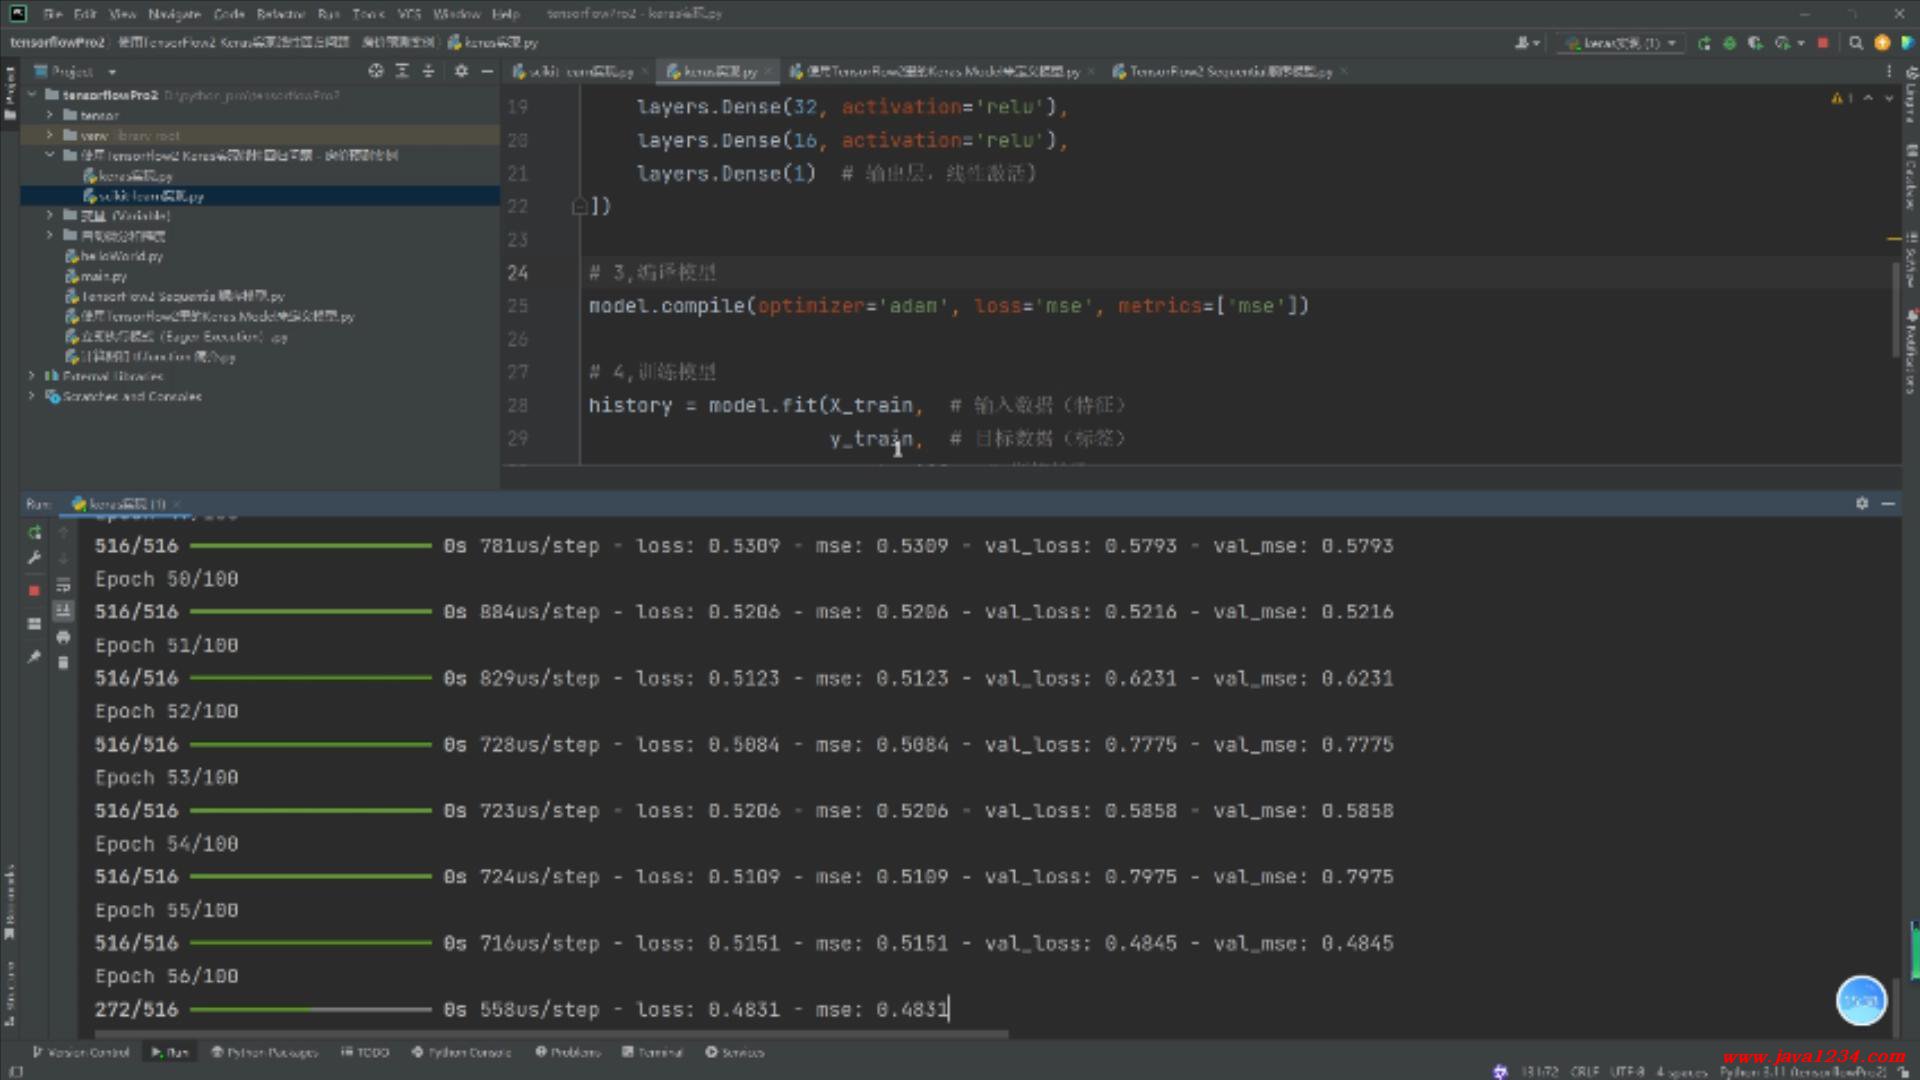1920x1080 pixels.
Task: Click Run with Coverage icon
Action: [1755, 43]
